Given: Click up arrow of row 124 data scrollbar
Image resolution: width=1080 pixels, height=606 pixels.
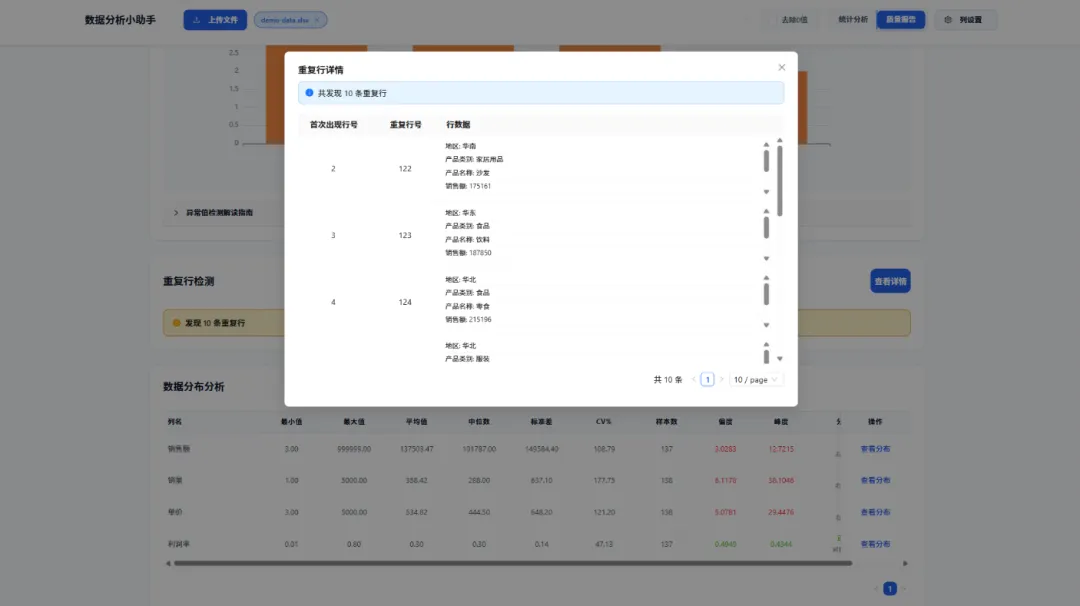Looking at the screenshot, I should (x=766, y=278).
